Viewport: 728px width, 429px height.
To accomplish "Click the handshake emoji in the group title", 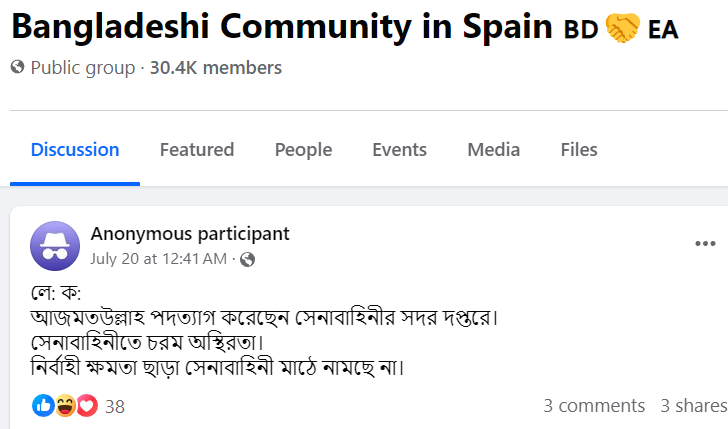I will point(623,28).
